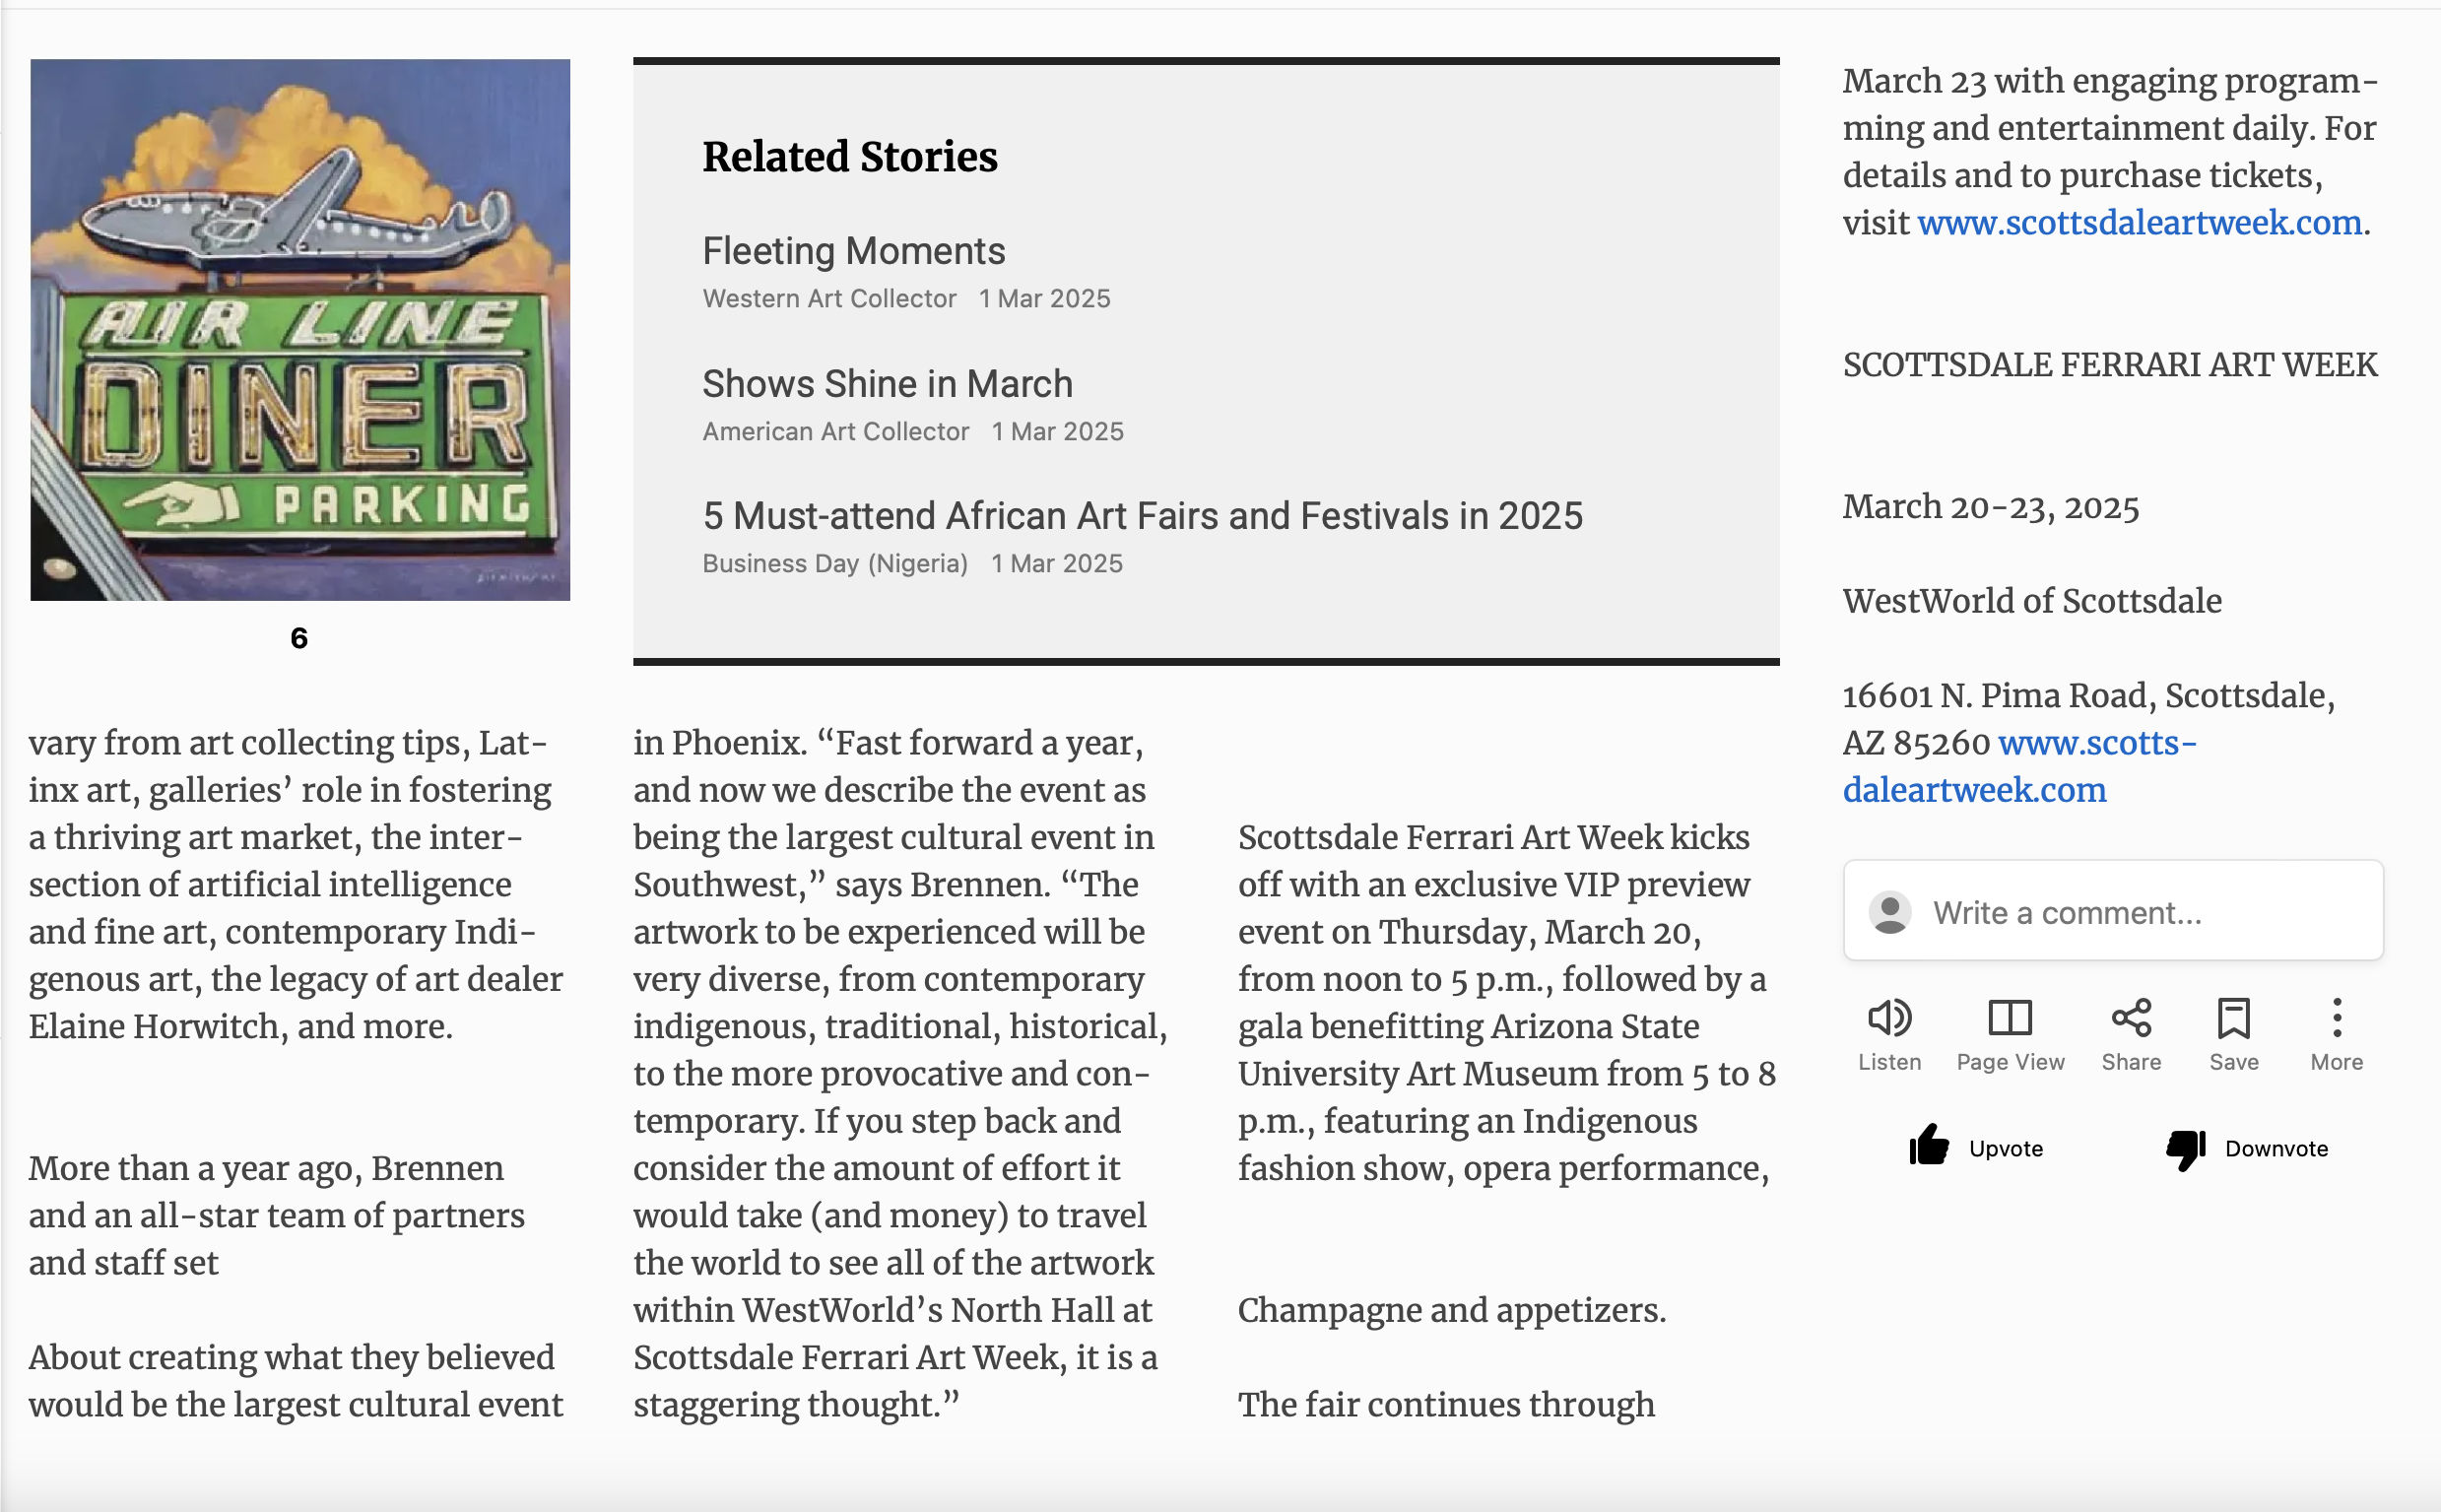Click the Related Stories heading
The width and height of the screenshot is (2441, 1512).
click(849, 157)
